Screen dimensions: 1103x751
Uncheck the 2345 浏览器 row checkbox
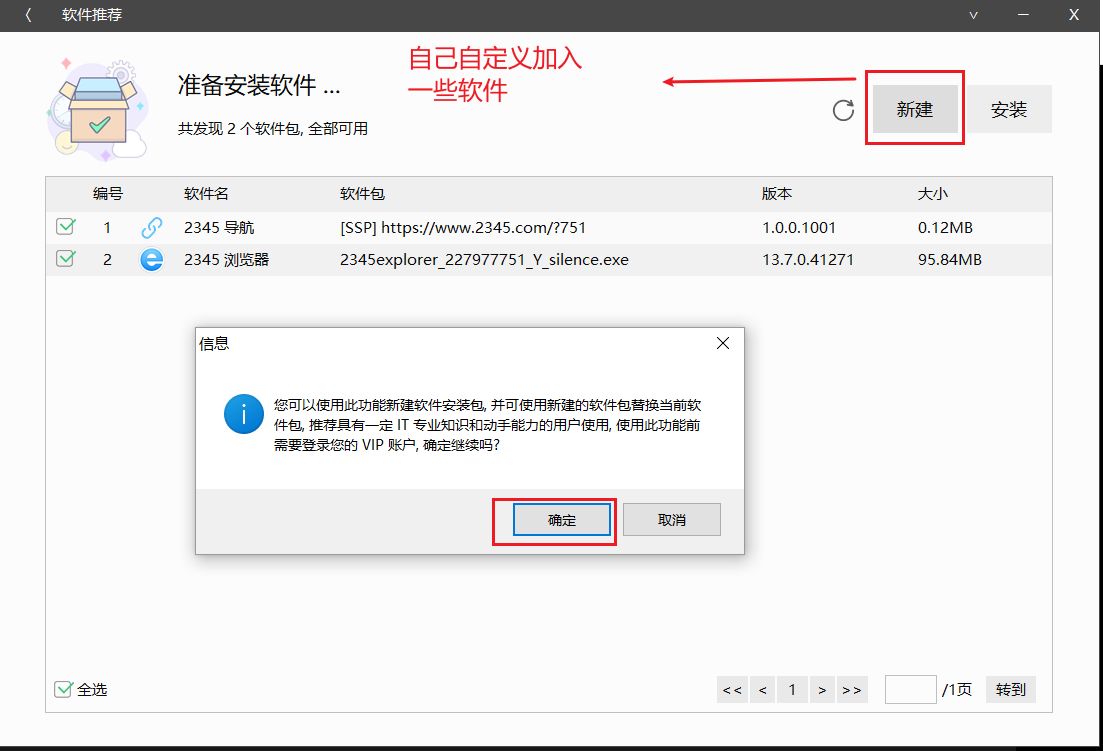pos(65,260)
